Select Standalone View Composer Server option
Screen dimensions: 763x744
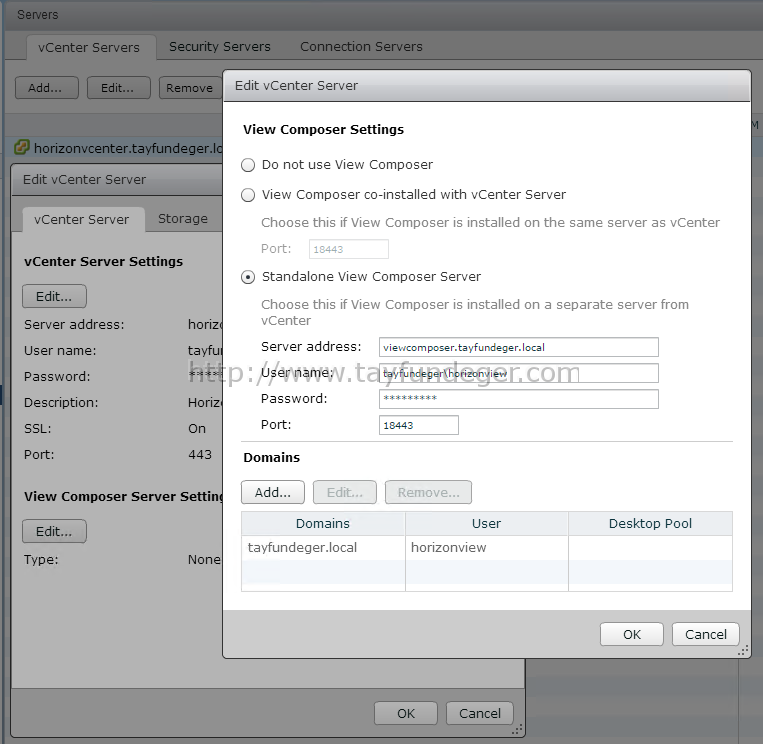coord(248,277)
